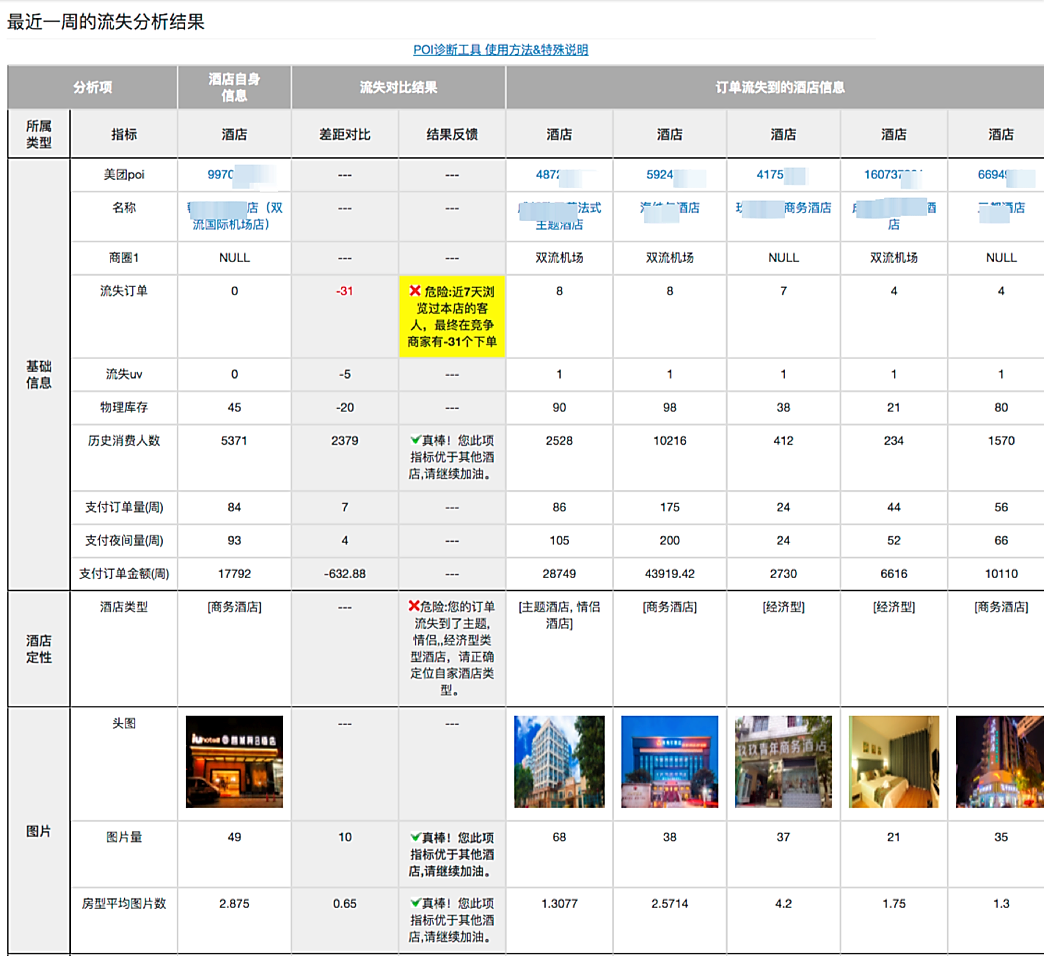Open the blue-lit hotel building 头图 thumbnail
1044x956 pixels.
tap(669, 761)
